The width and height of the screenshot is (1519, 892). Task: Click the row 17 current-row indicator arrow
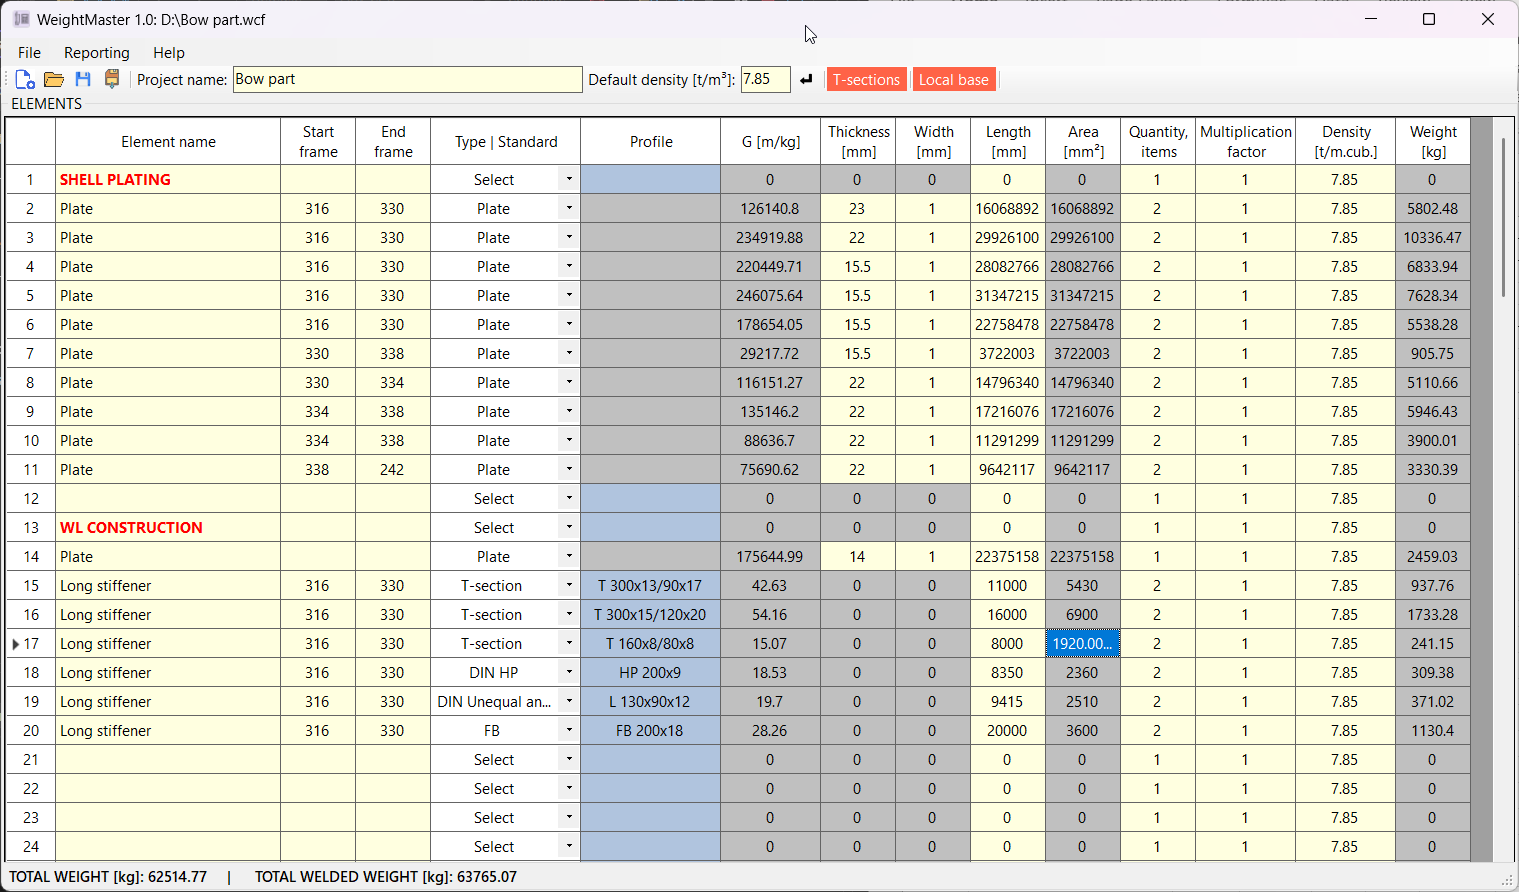pyautogui.click(x=16, y=644)
